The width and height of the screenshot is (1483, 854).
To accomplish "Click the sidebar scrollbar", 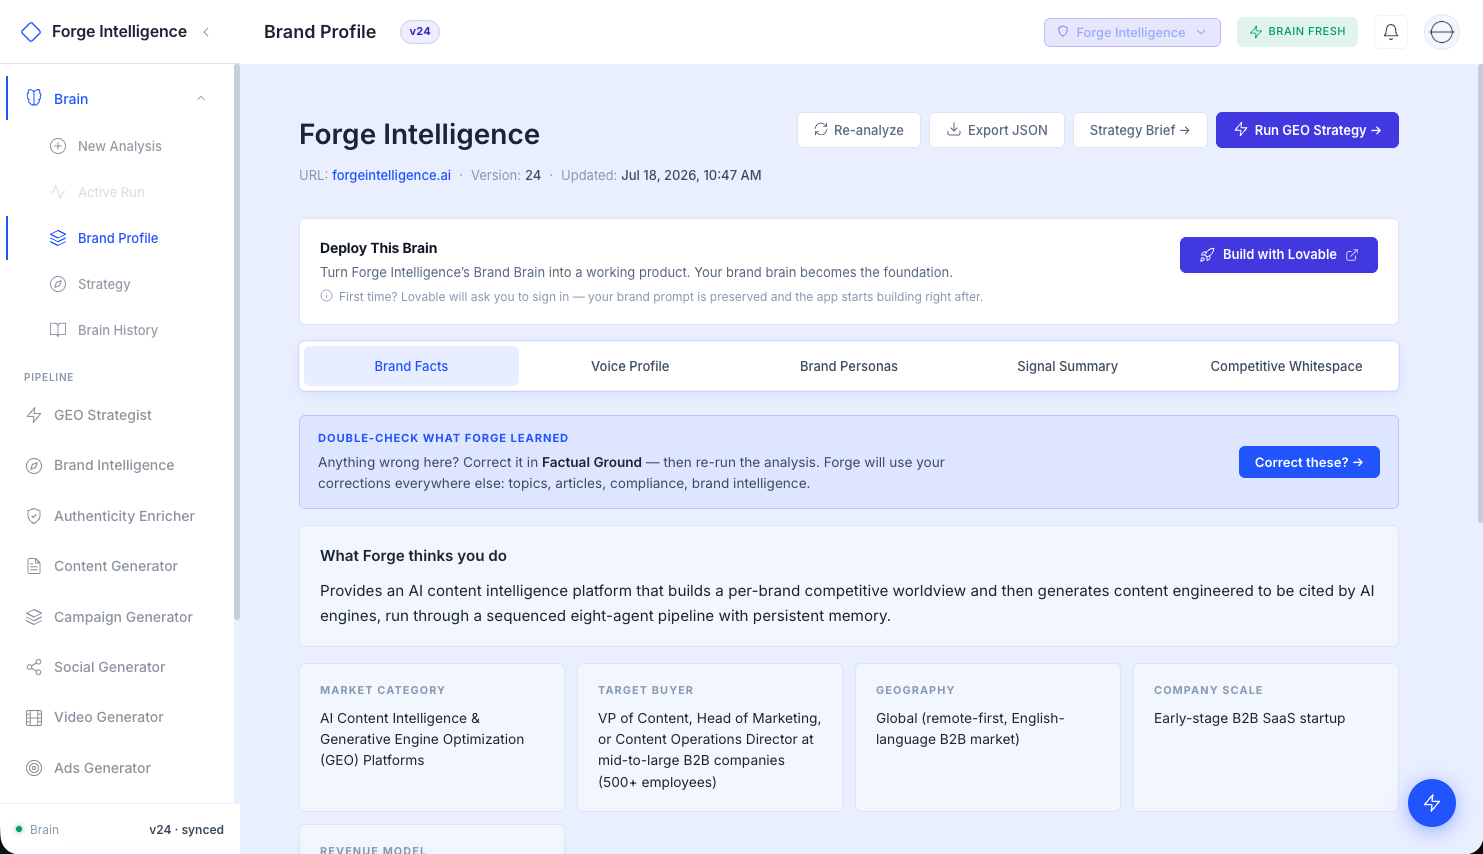I will (x=237, y=342).
